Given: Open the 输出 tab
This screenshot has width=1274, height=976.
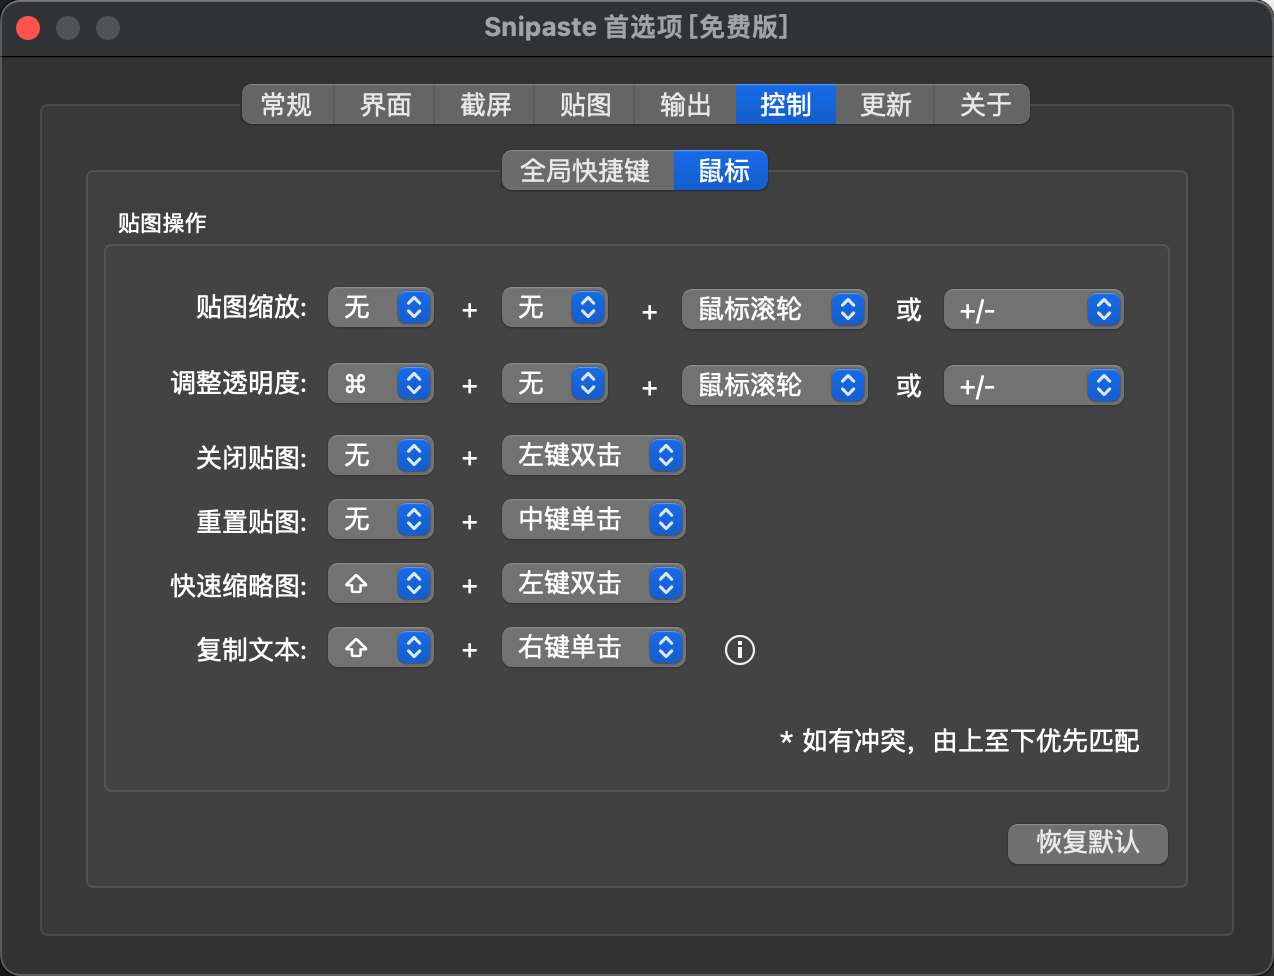Looking at the screenshot, I should tap(685, 105).
